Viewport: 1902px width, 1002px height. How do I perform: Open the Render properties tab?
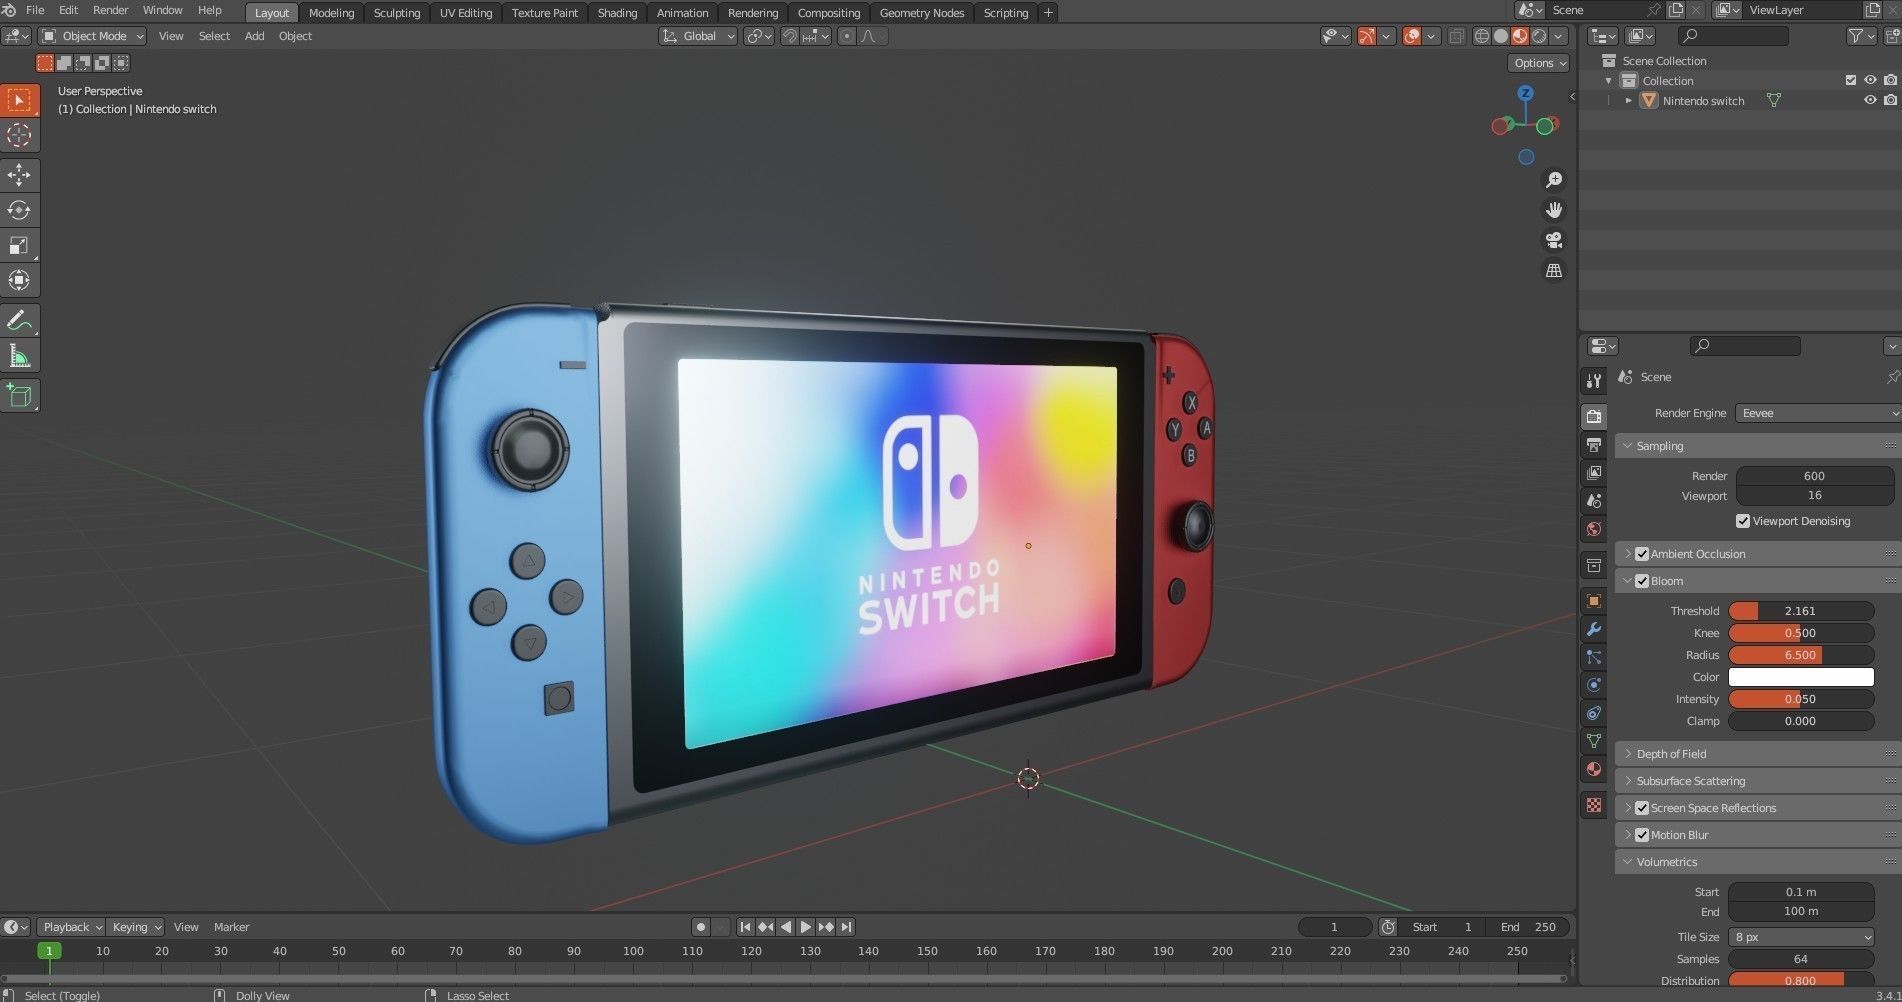[x=1594, y=416]
